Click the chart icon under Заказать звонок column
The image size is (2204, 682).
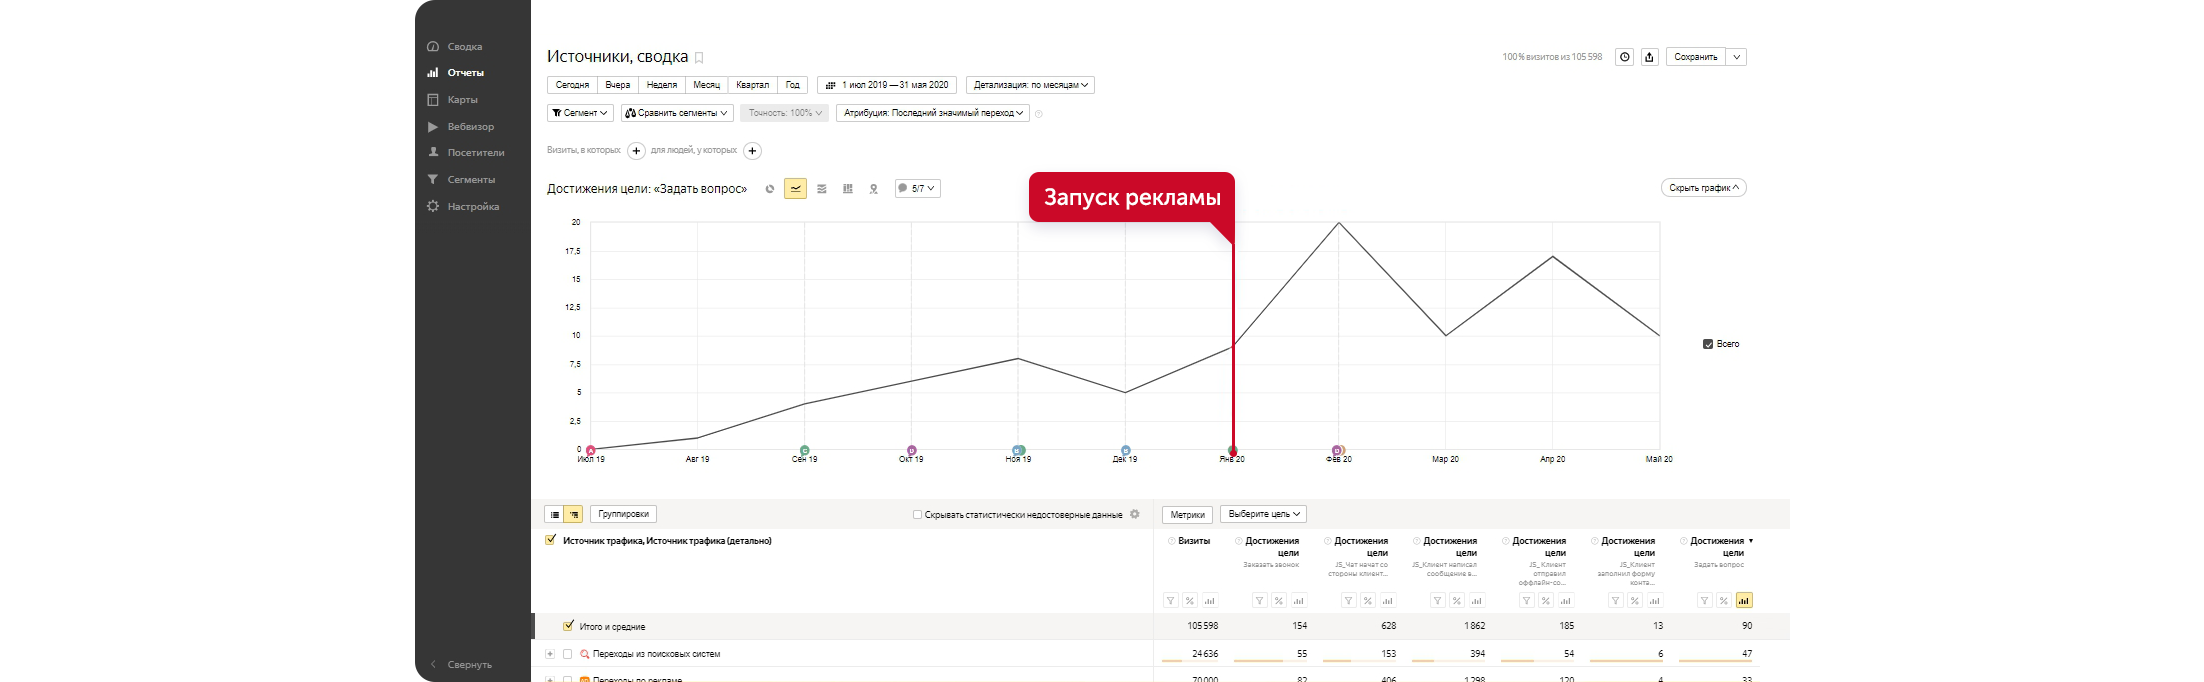pos(1299,601)
